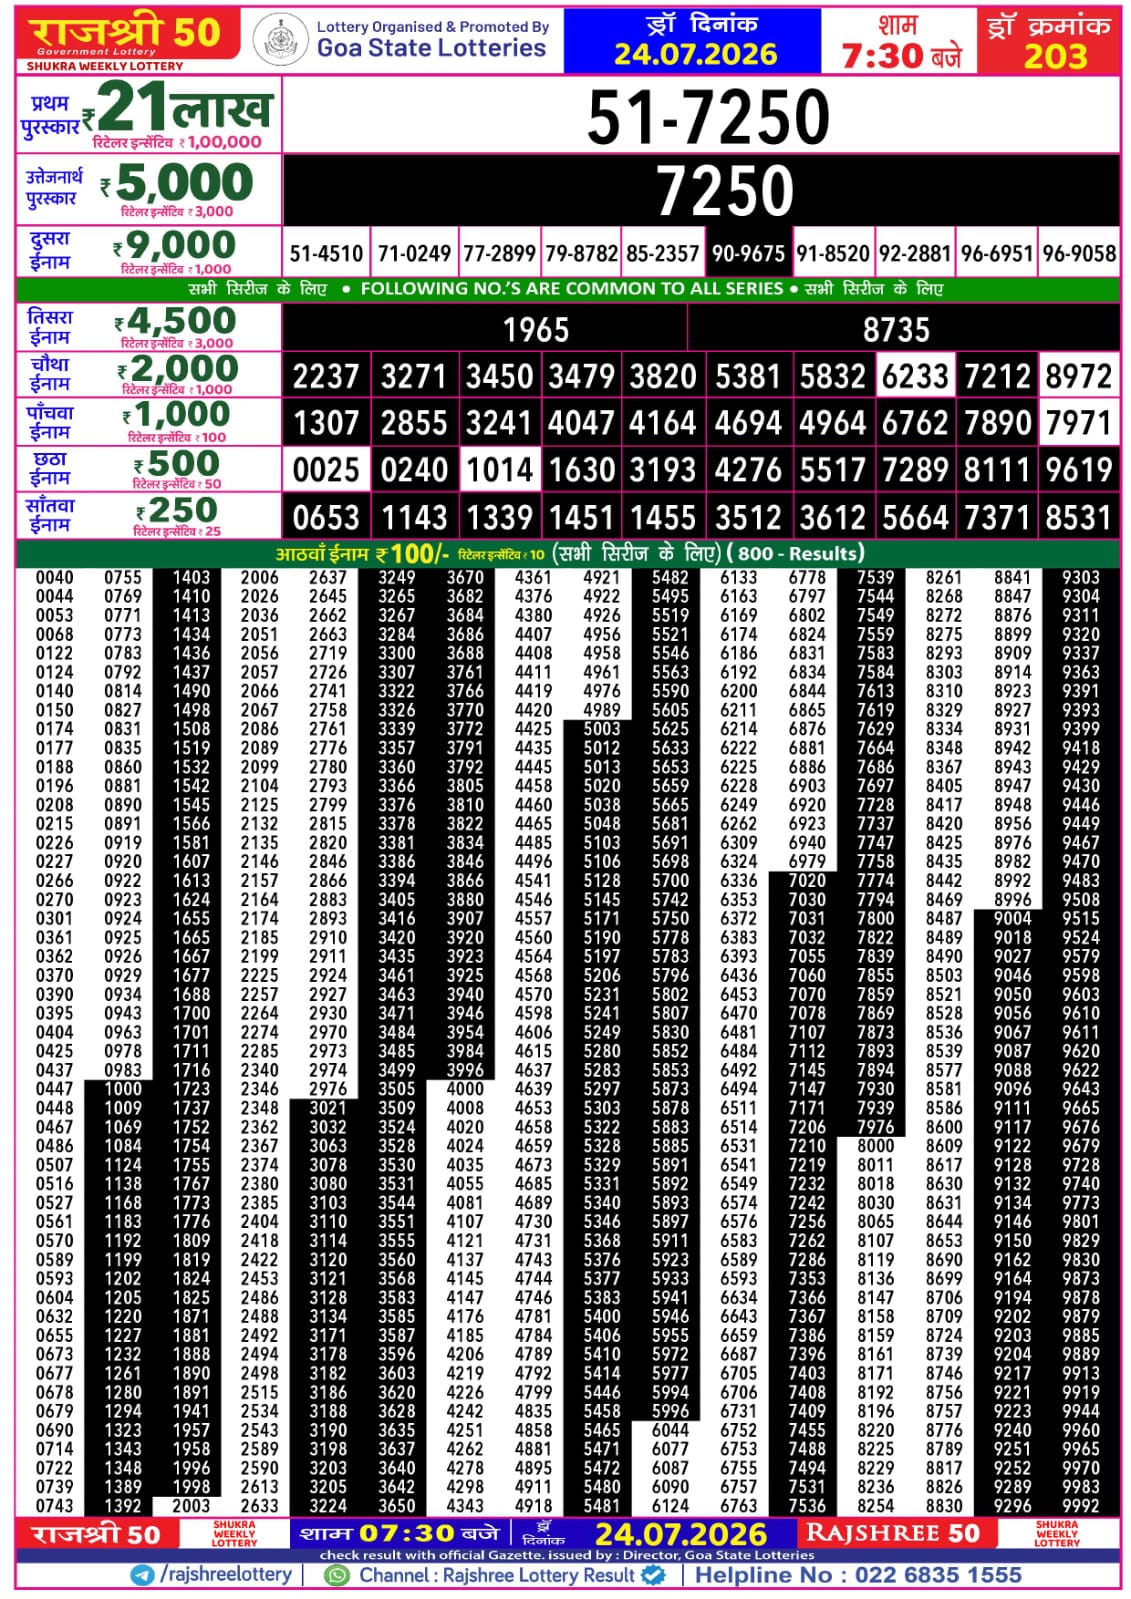Click the 800 - Results label
This screenshot has width=1131, height=1599.
pos(796,553)
